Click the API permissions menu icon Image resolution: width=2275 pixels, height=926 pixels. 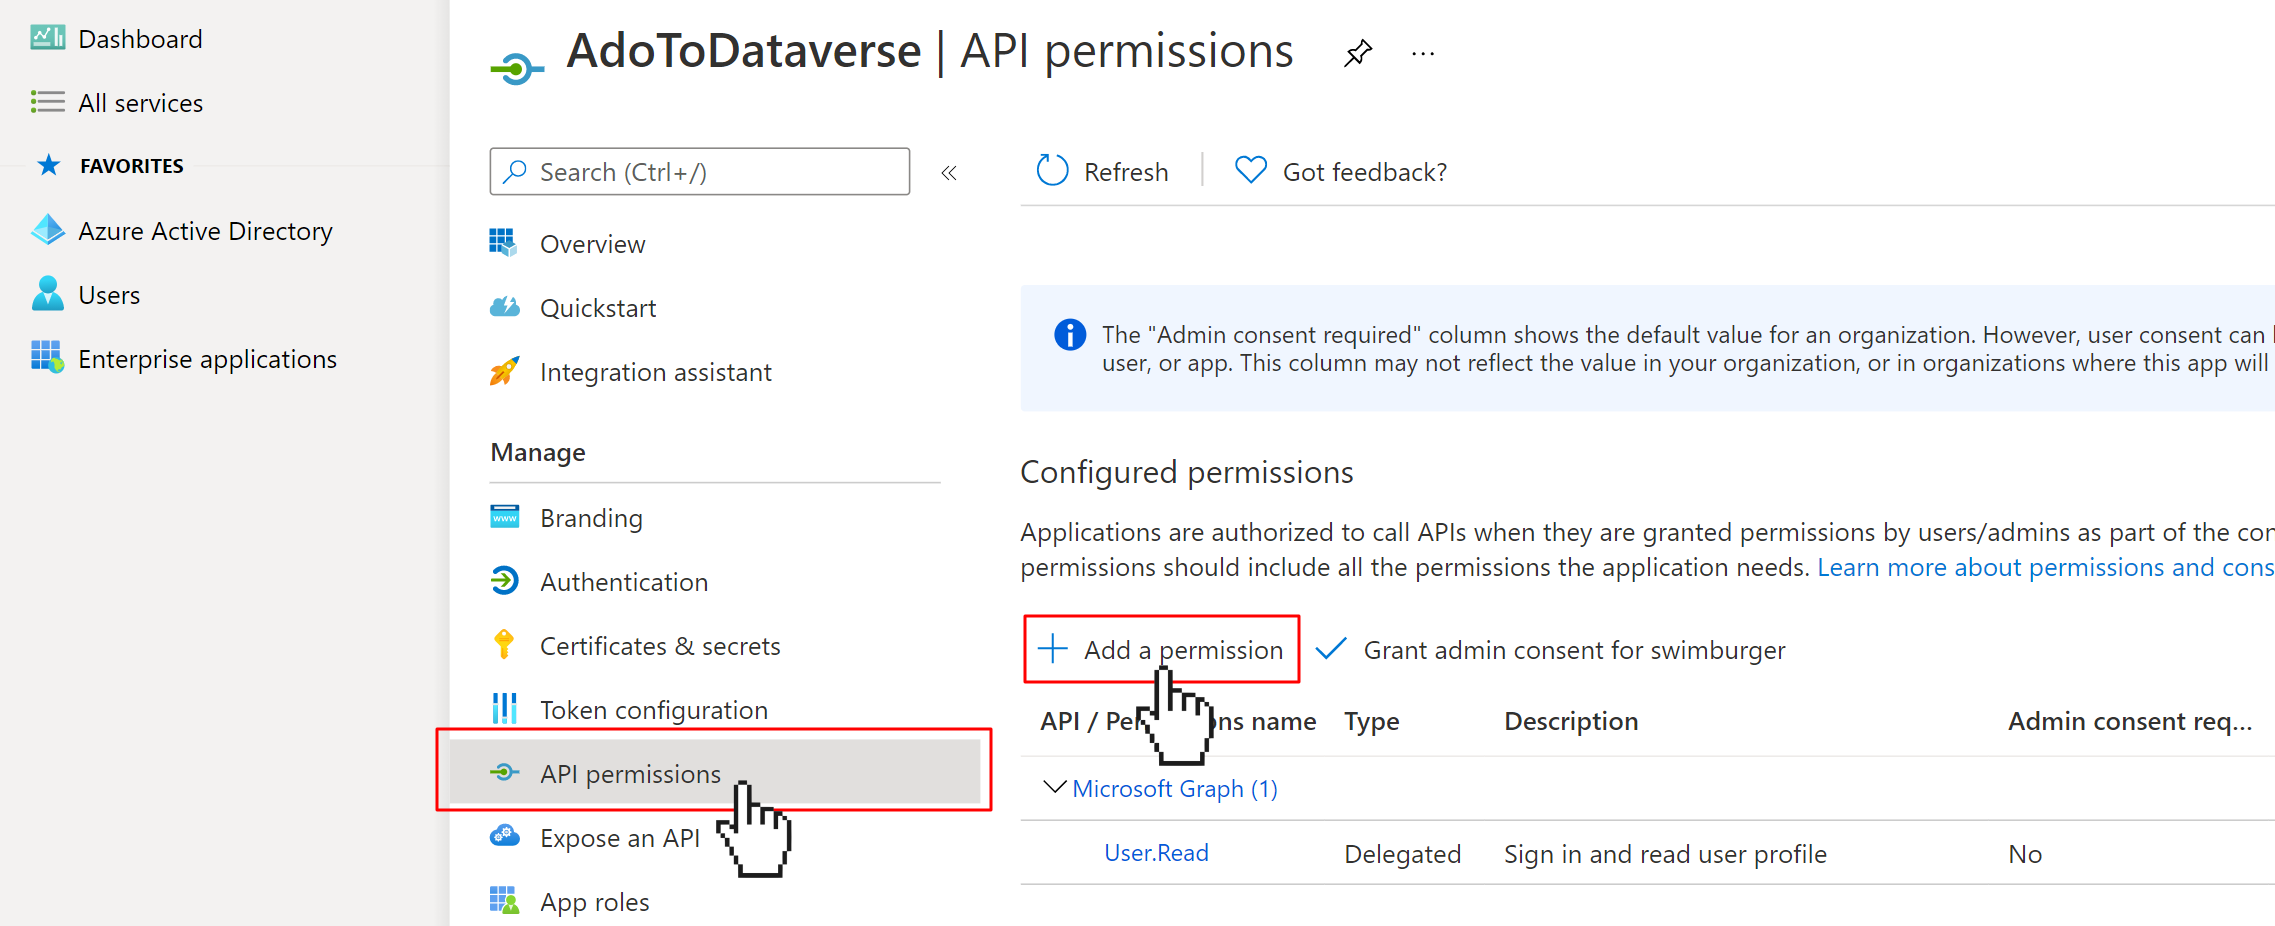pyautogui.click(x=505, y=772)
